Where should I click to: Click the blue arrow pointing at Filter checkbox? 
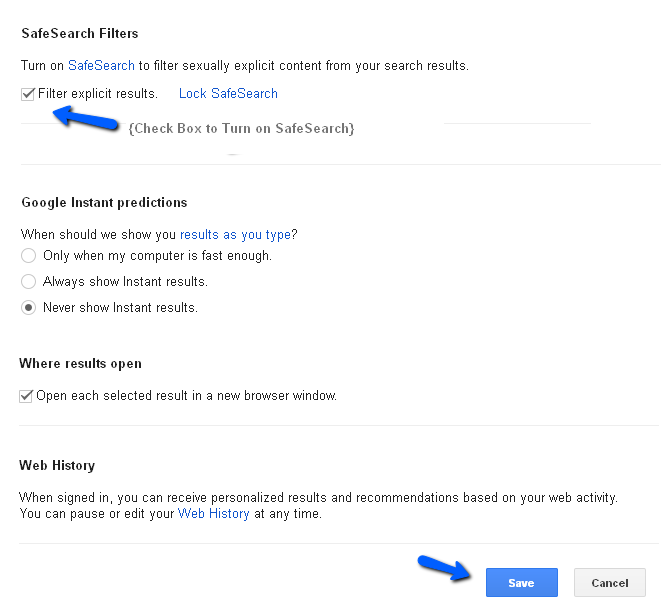[82, 116]
